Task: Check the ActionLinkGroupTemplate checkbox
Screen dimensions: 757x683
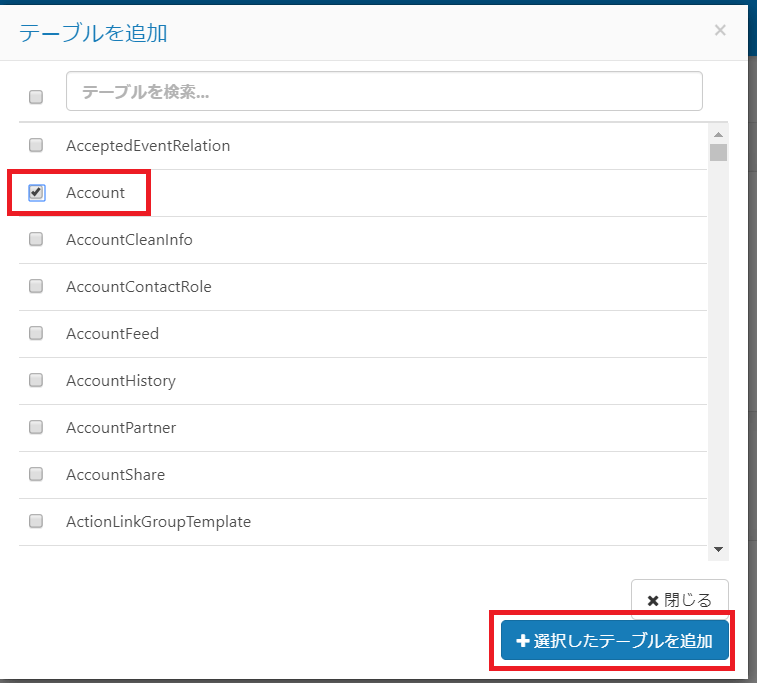Action: coord(36,521)
